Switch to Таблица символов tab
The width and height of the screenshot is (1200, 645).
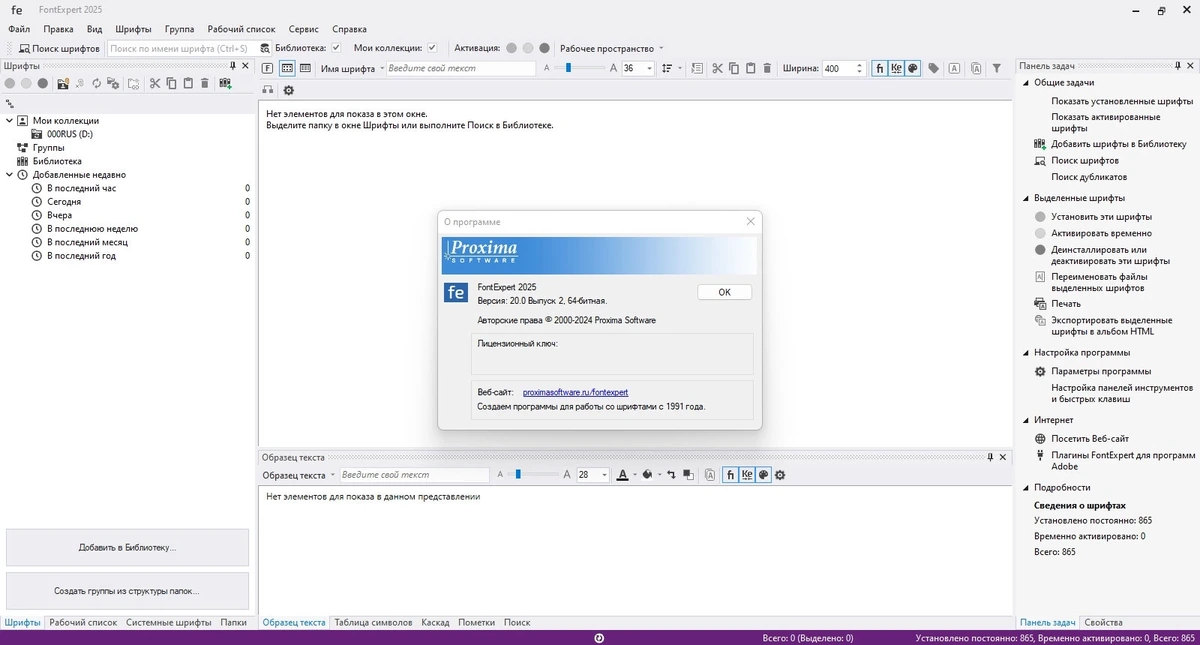click(x=373, y=622)
